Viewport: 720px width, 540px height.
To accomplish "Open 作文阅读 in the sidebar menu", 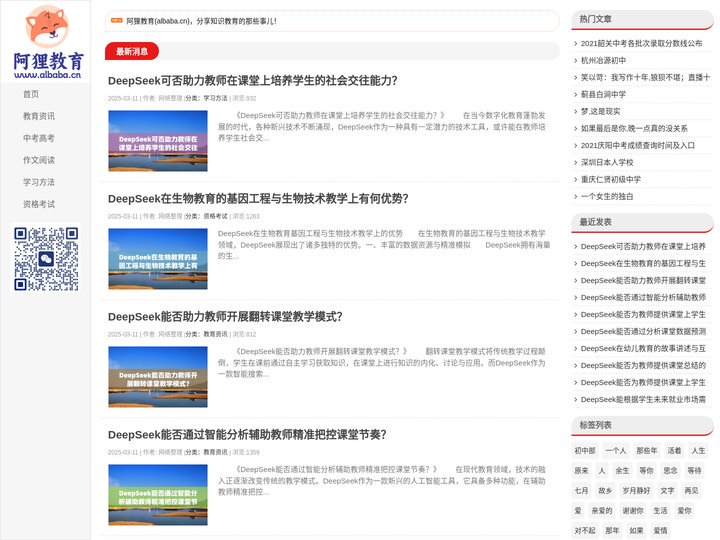I will 39,160.
